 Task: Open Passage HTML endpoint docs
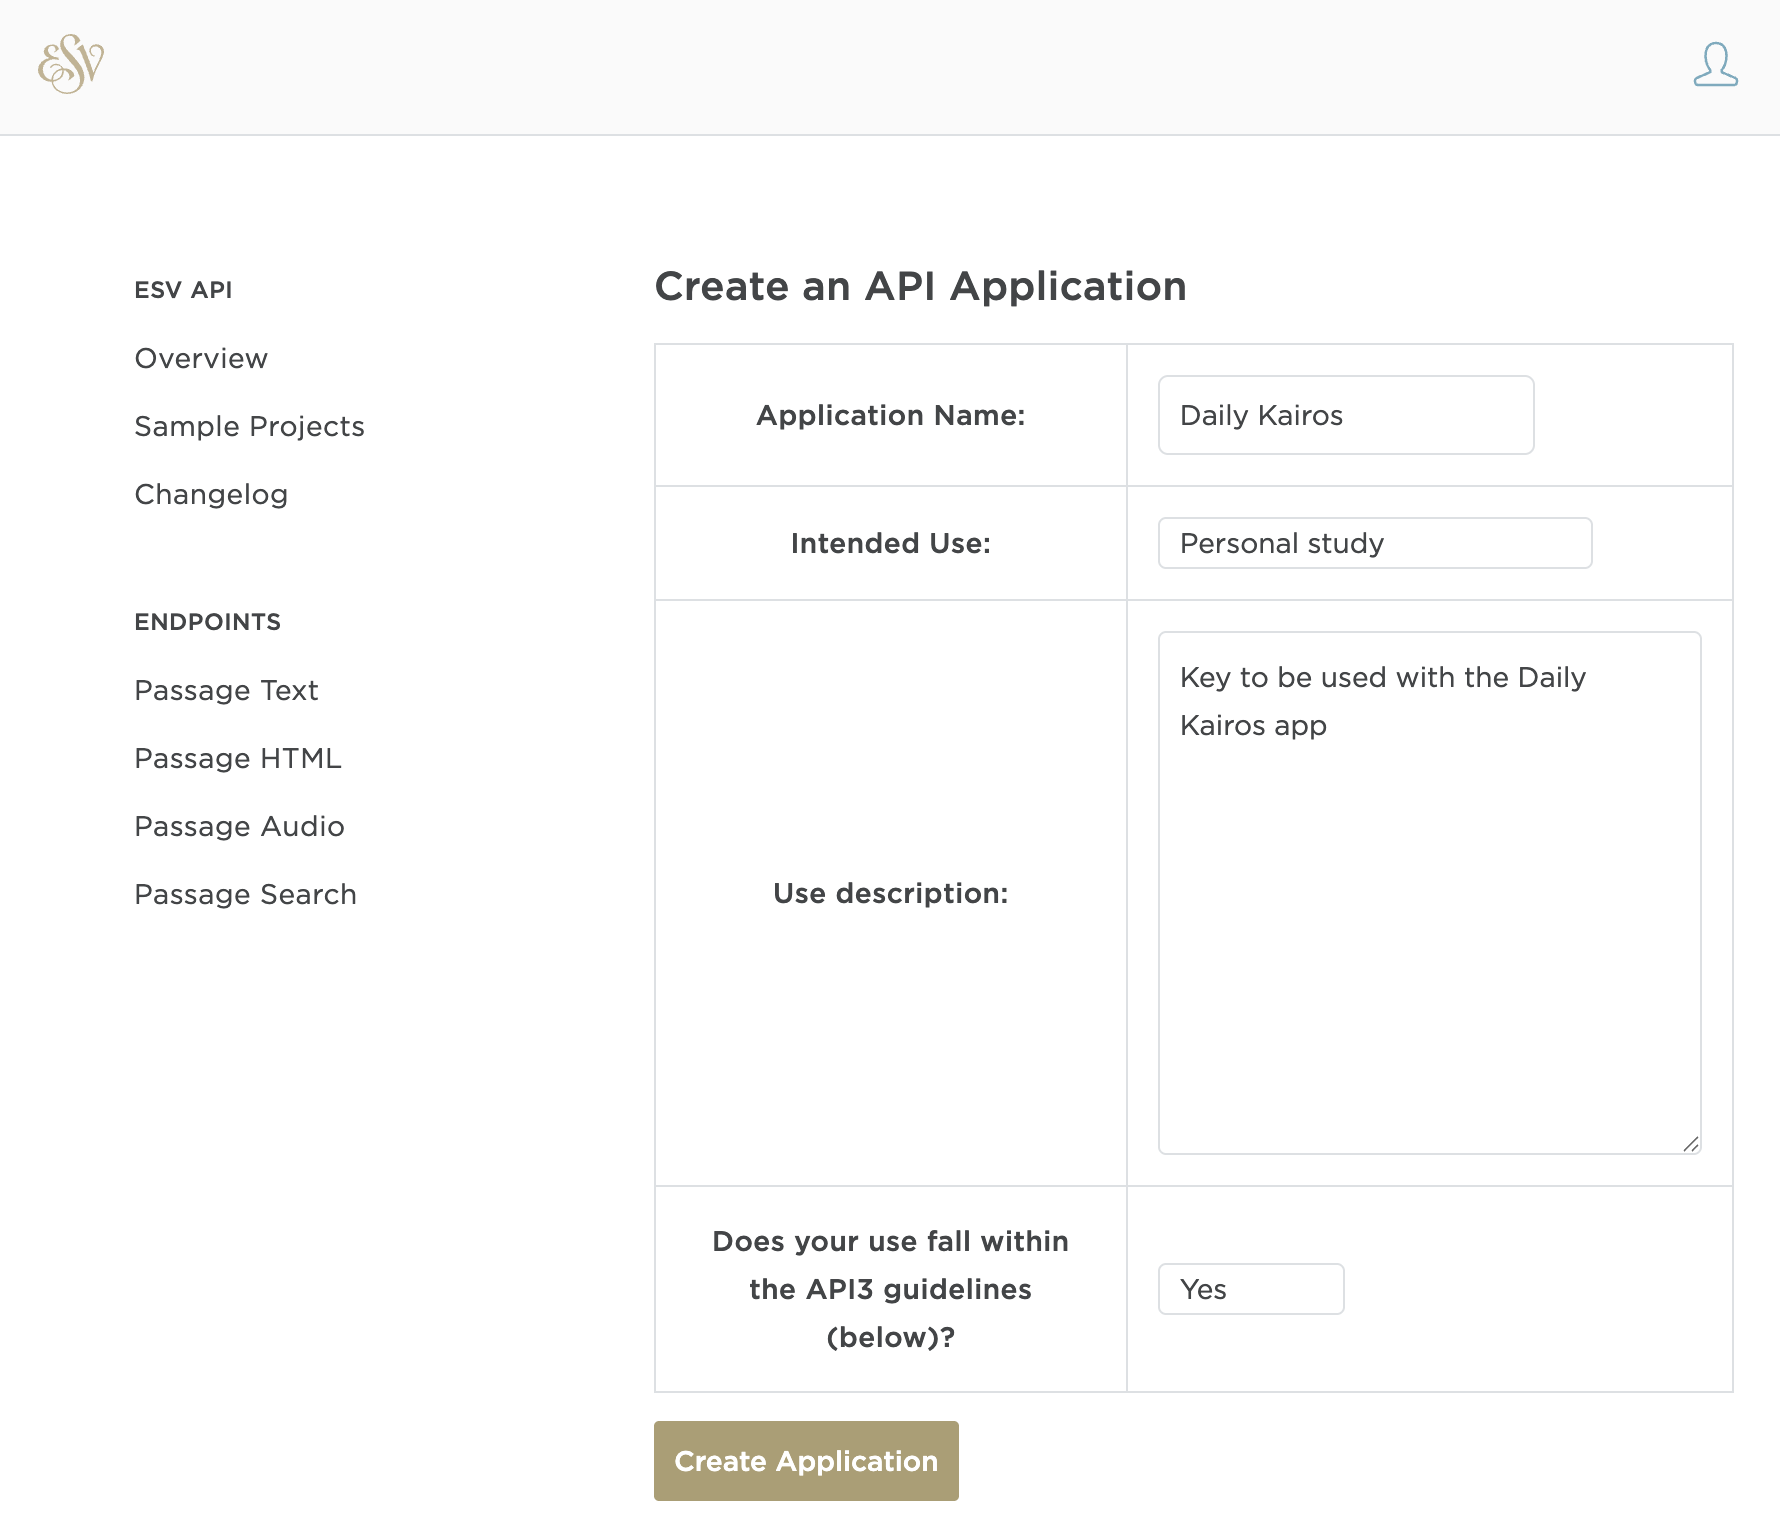[x=238, y=758]
